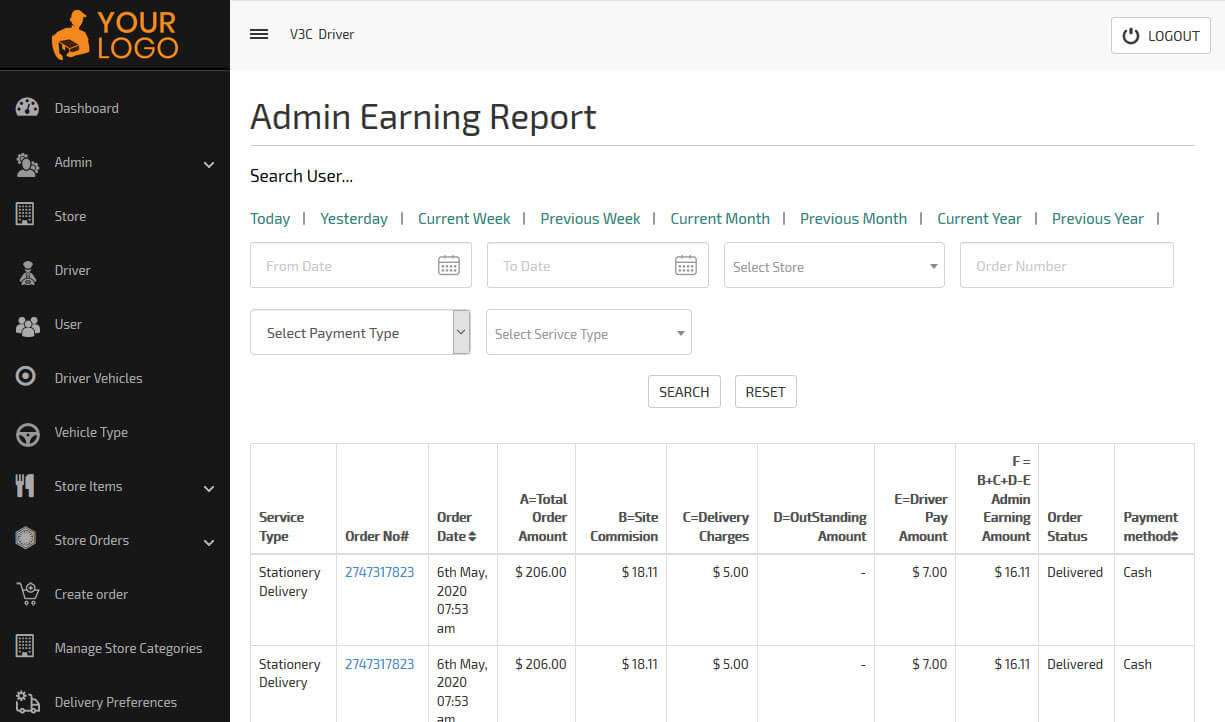The image size is (1225, 722).
Task: Open the Select Service Type dropdown
Action: click(588, 334)
